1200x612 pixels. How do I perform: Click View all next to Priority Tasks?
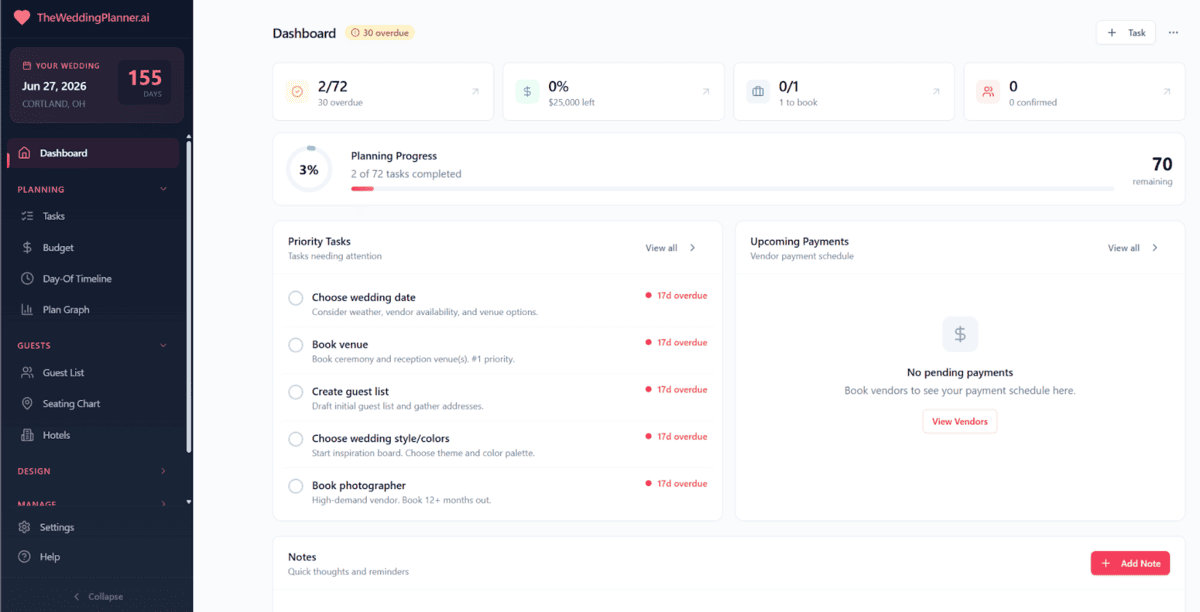point(664,247)
